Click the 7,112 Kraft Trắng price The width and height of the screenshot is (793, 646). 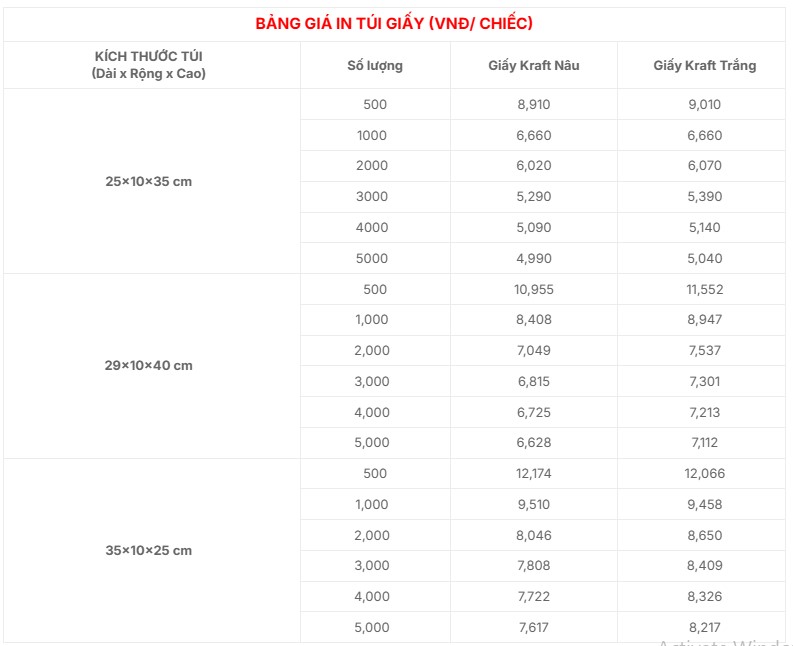coord(704,443)
